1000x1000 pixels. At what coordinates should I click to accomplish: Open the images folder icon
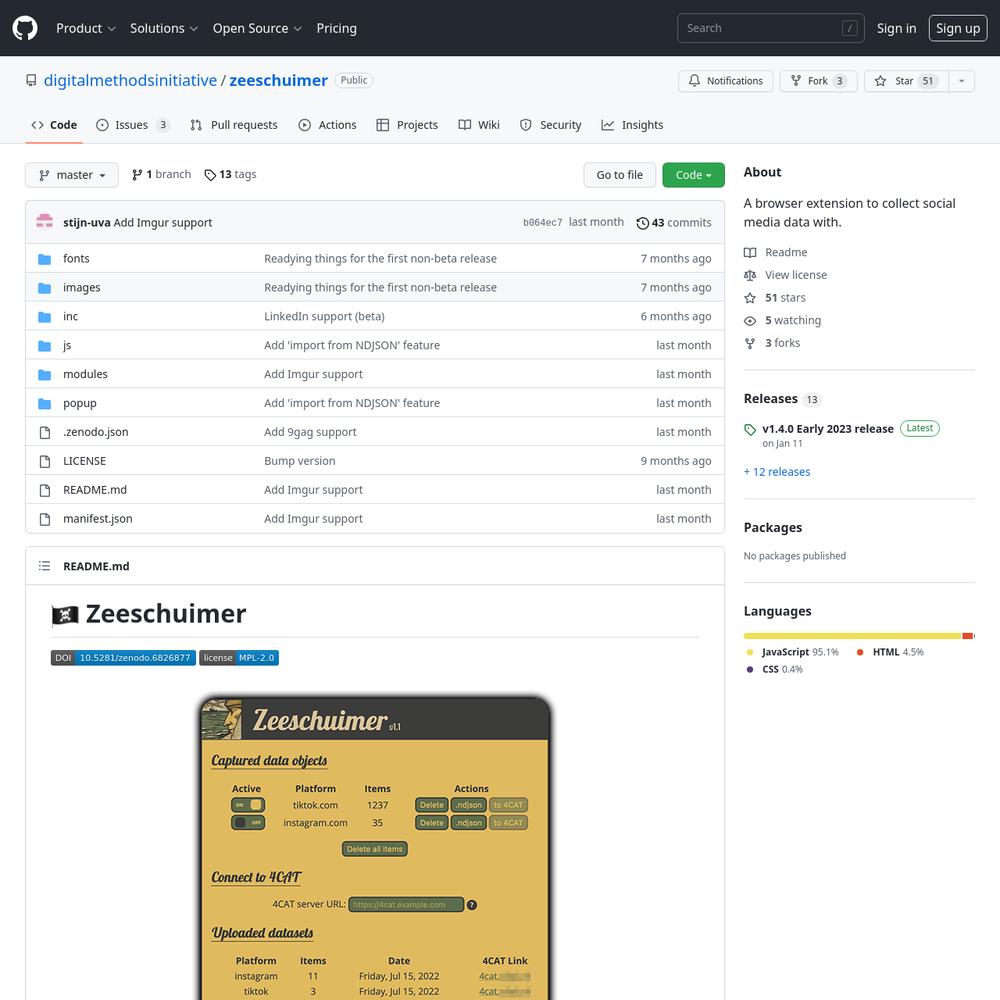click(45, 288)
